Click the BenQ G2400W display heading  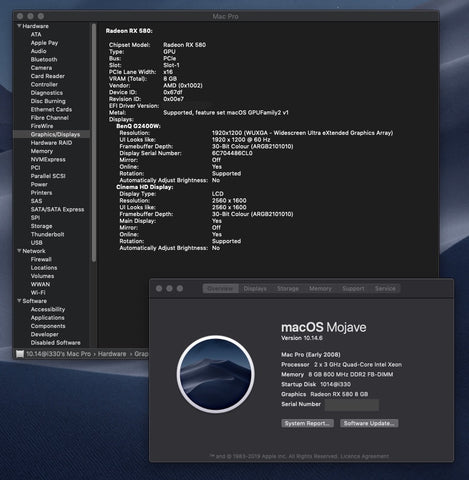[138, 126]
